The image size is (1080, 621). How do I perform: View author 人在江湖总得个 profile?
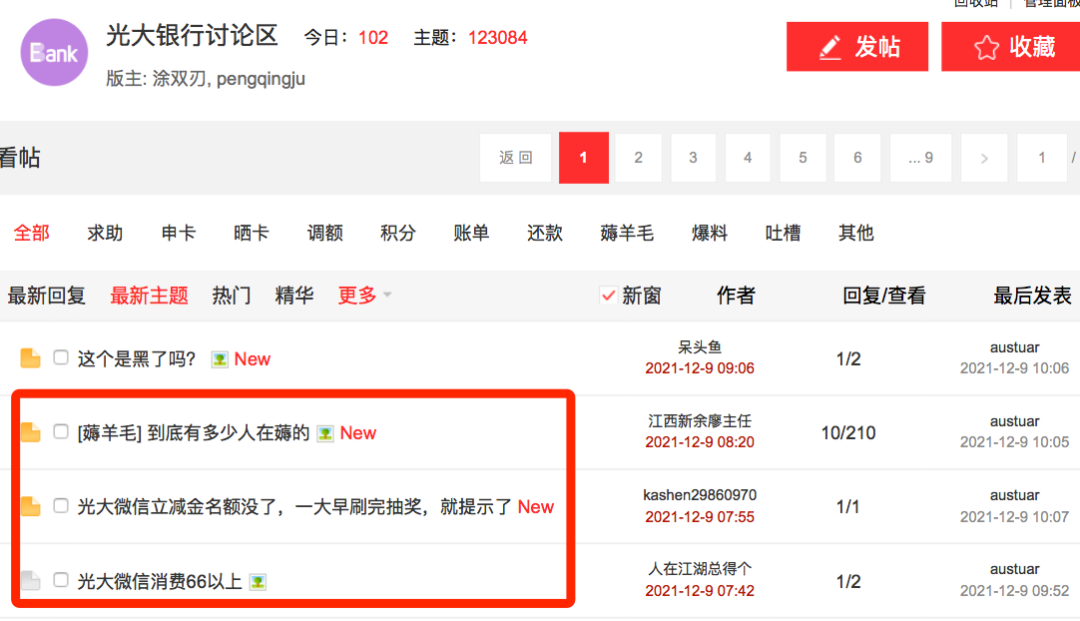click(x=700, y=569)
